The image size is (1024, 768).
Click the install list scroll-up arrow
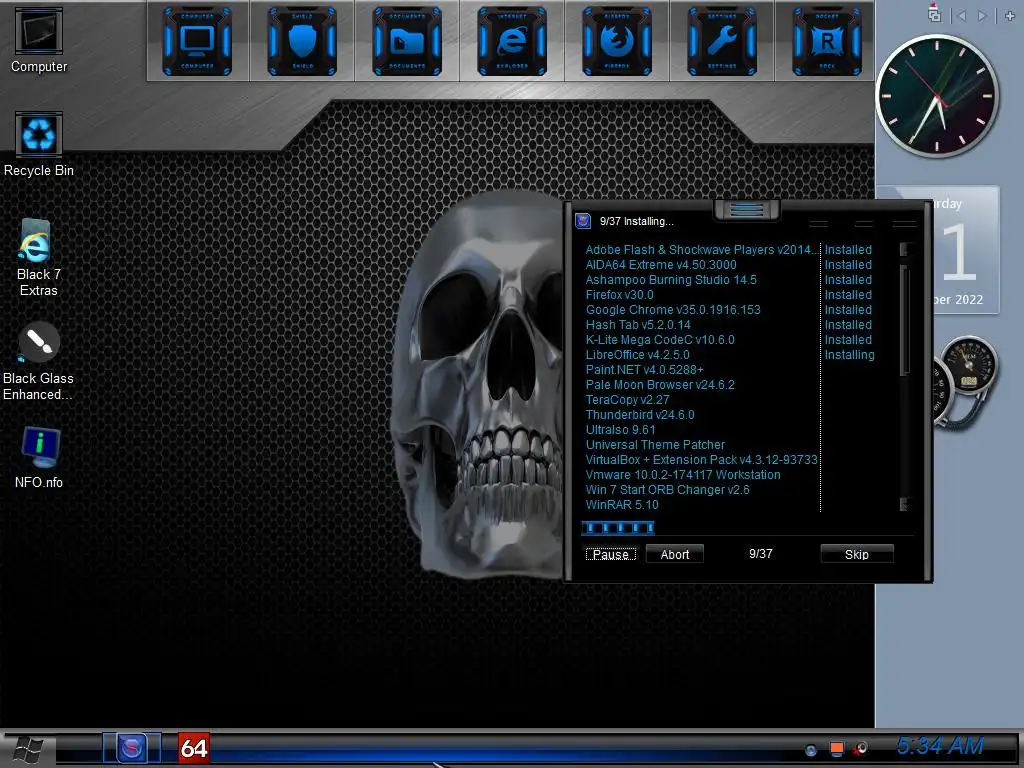click(904, 249)
